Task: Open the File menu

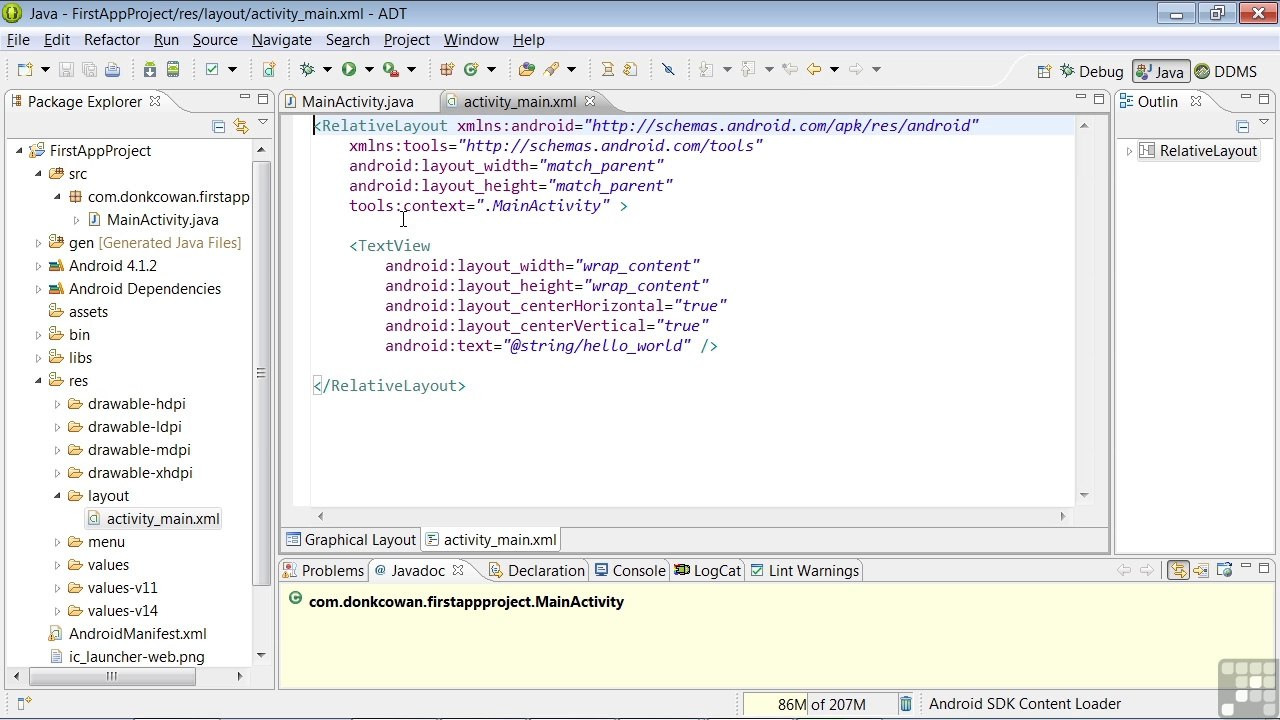Action: click(18, 40)
